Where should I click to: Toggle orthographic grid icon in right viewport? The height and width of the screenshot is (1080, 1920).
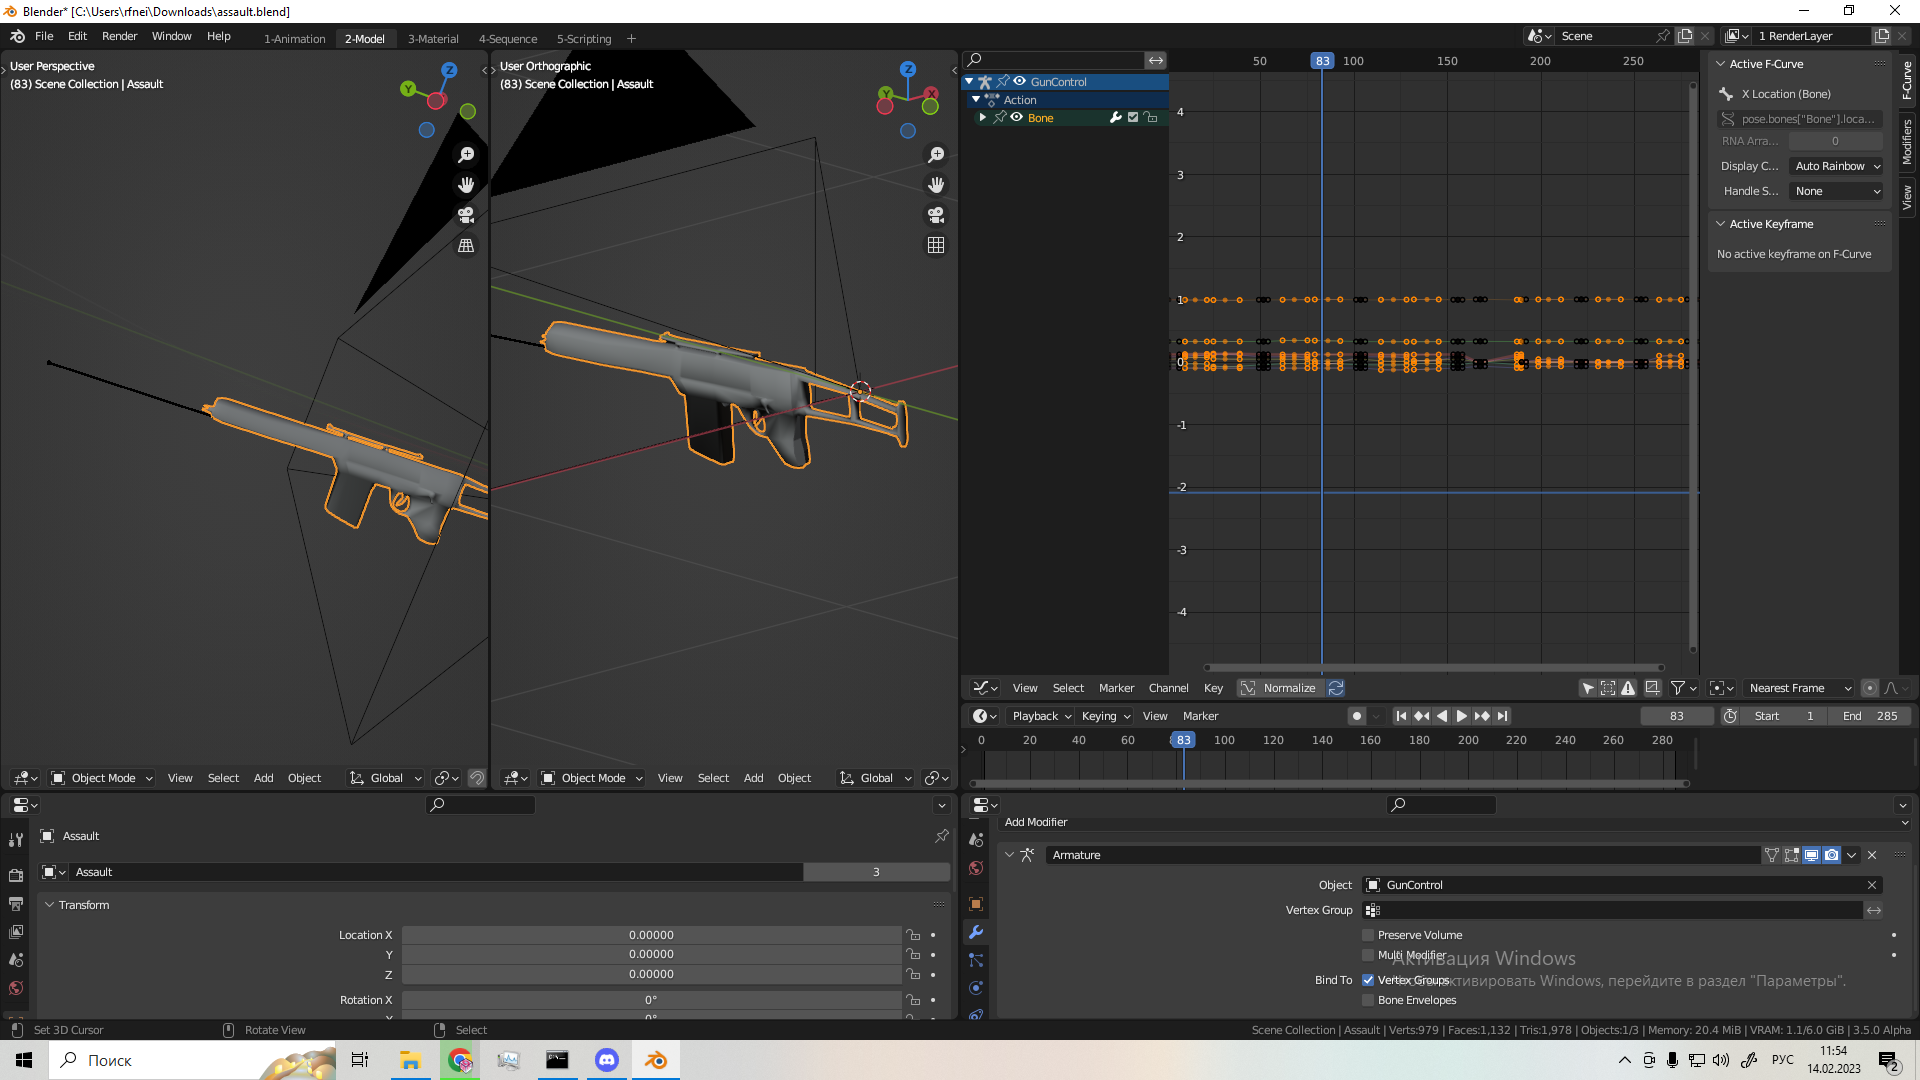click(936, 245)
